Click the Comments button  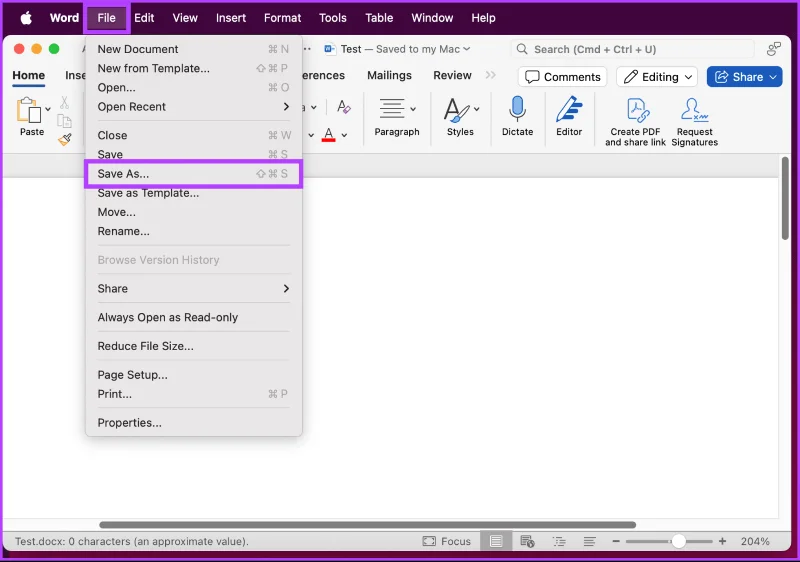563,77
